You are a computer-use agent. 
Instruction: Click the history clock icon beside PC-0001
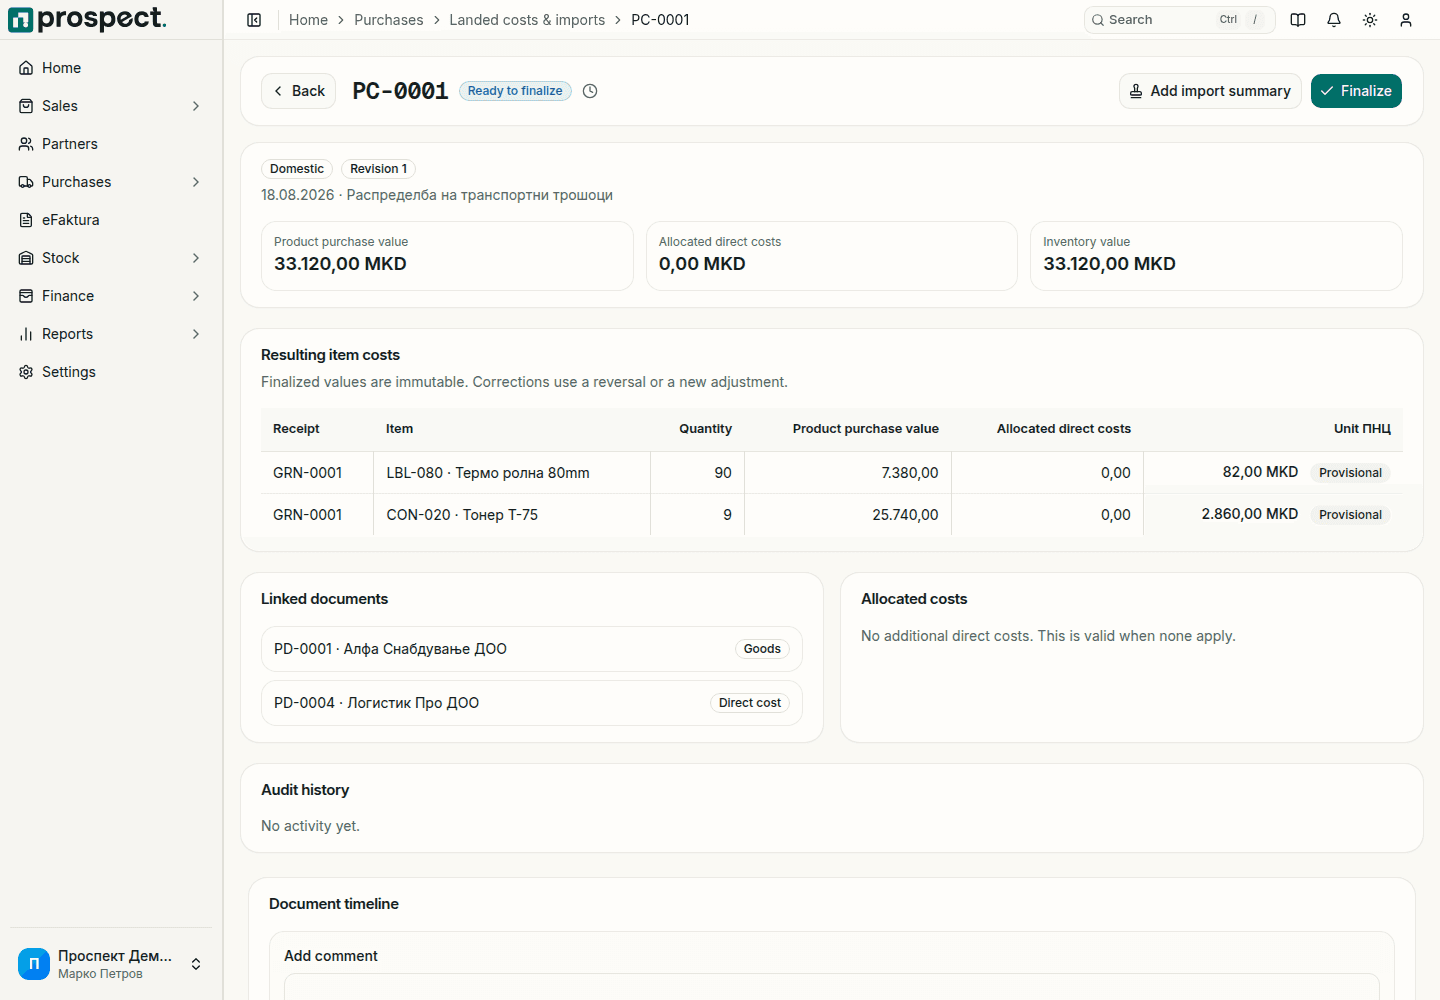pos(590,91)
